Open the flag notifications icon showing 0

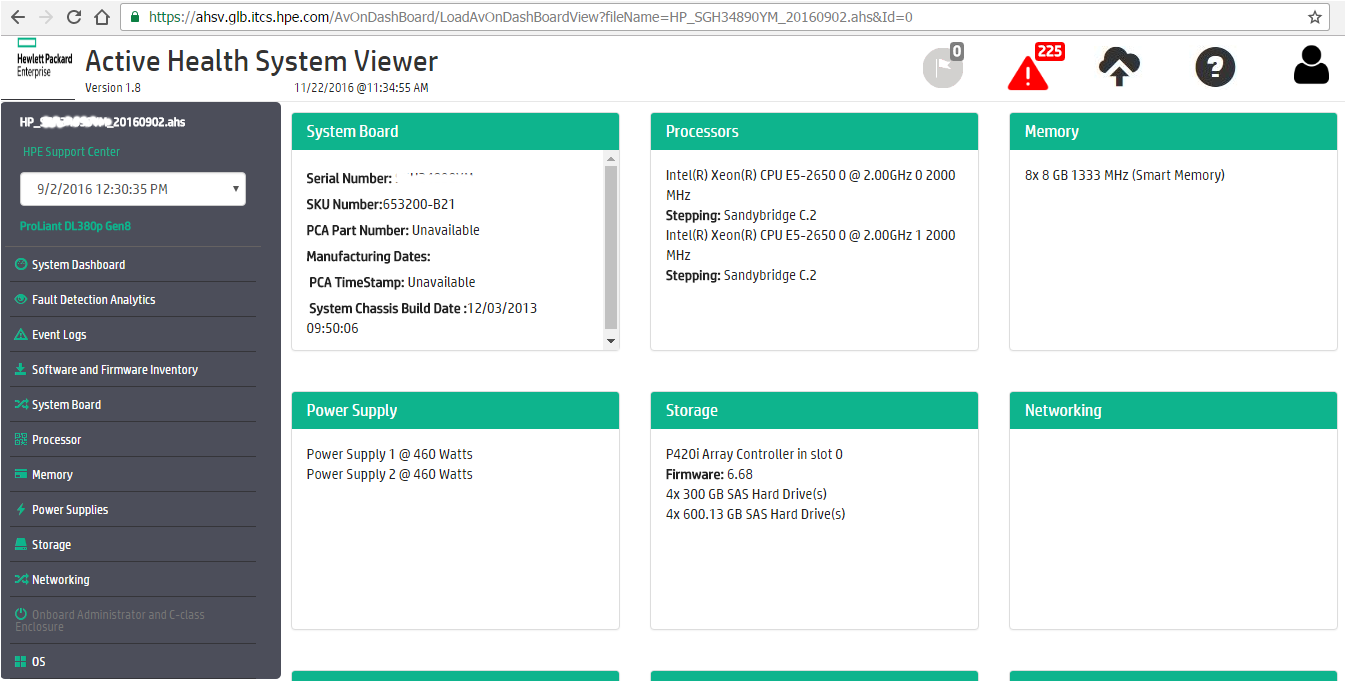[942, 66]
